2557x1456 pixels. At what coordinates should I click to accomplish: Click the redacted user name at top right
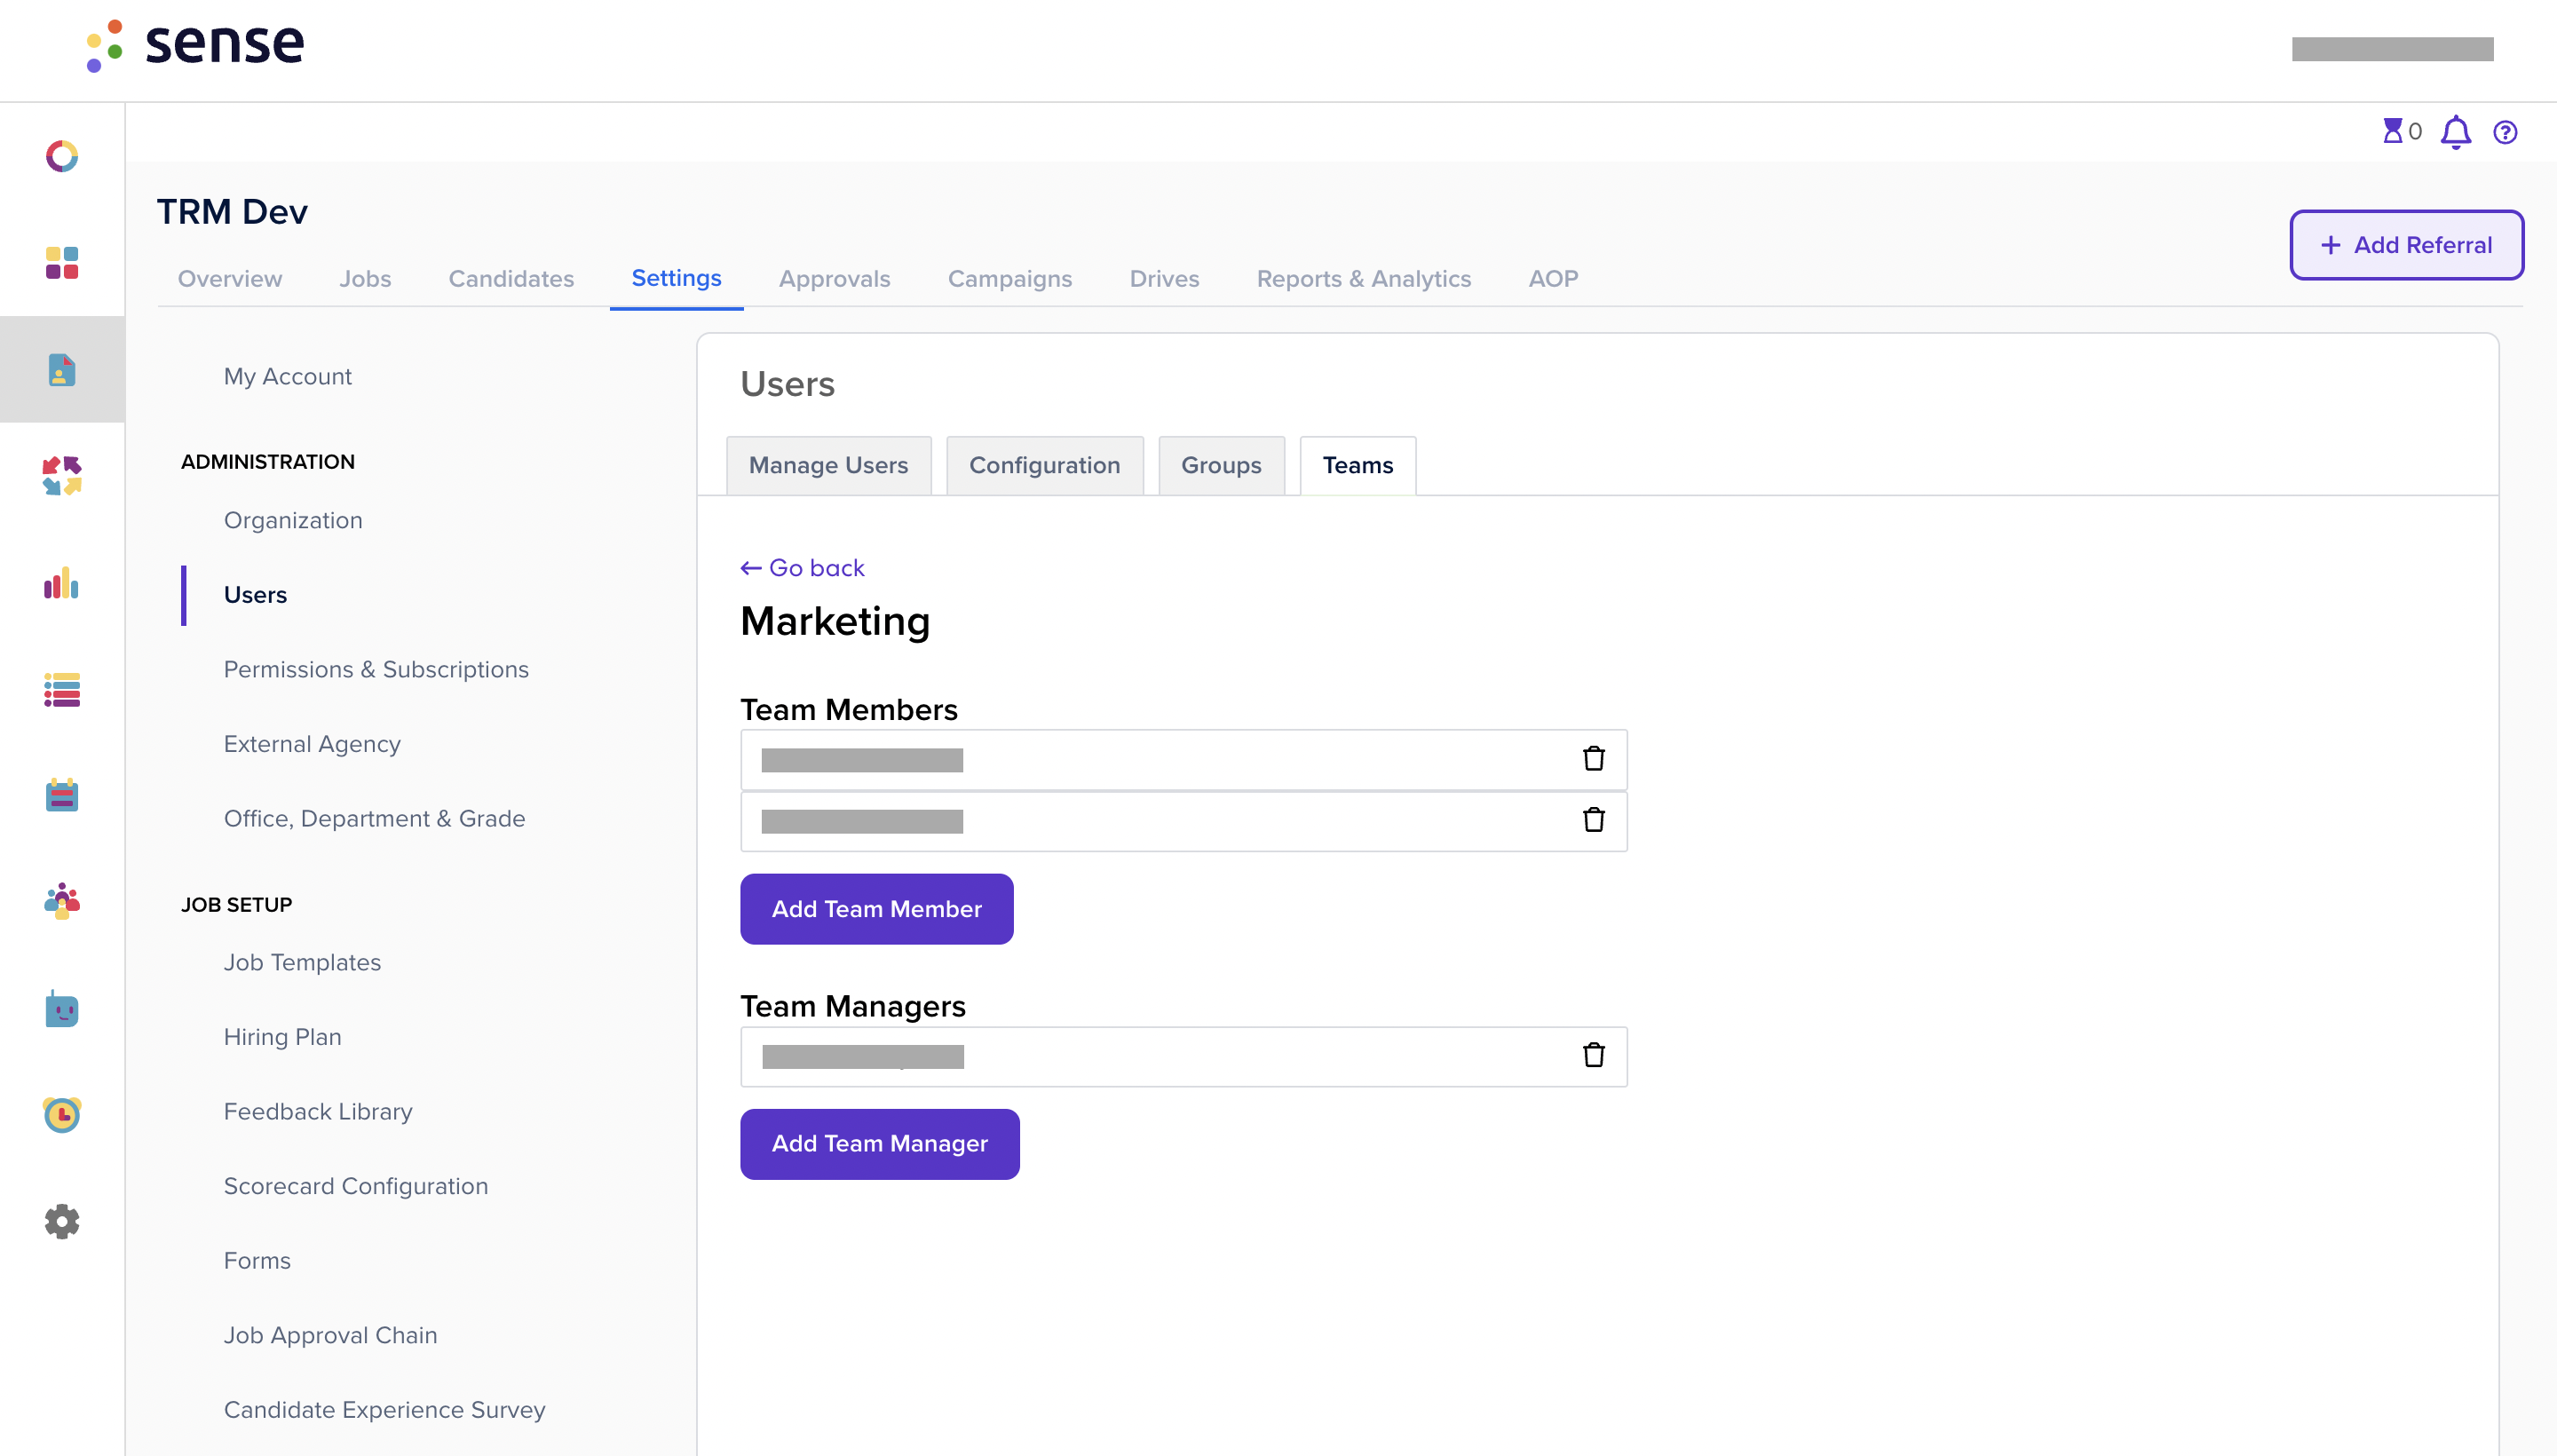[x=2392, y=49]
